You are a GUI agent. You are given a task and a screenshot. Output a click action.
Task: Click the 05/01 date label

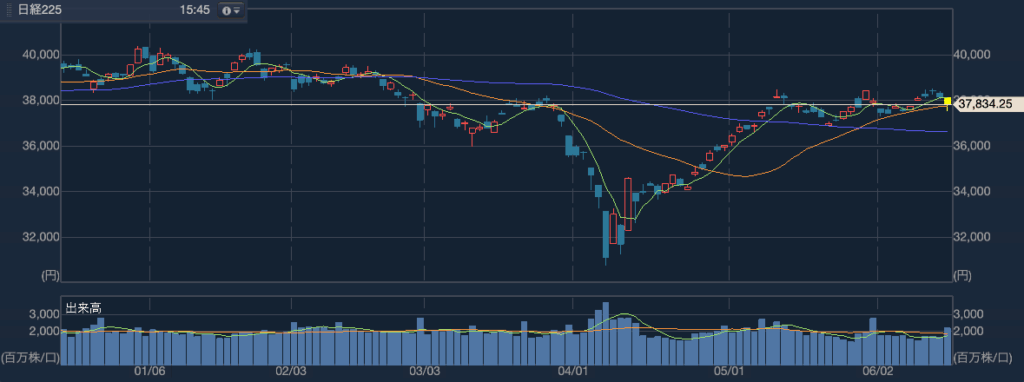[x=728, y=372]
